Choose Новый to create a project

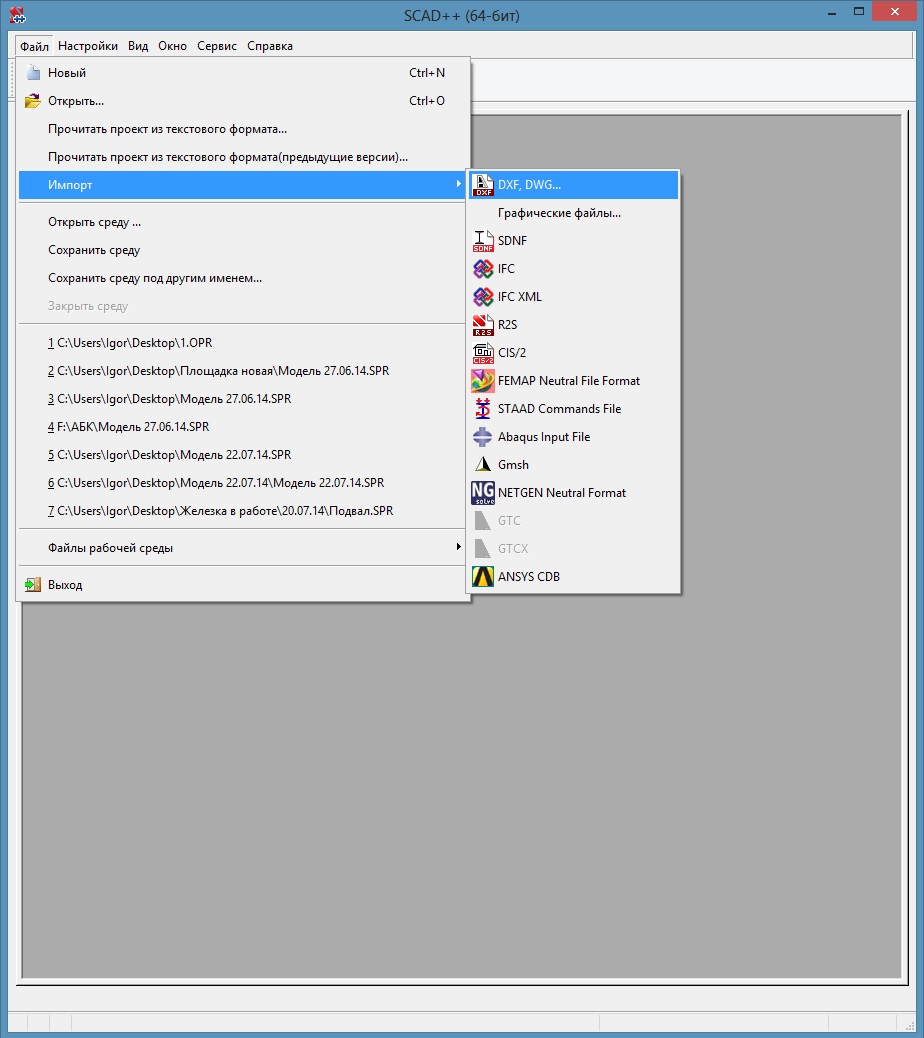coord(244,73)
